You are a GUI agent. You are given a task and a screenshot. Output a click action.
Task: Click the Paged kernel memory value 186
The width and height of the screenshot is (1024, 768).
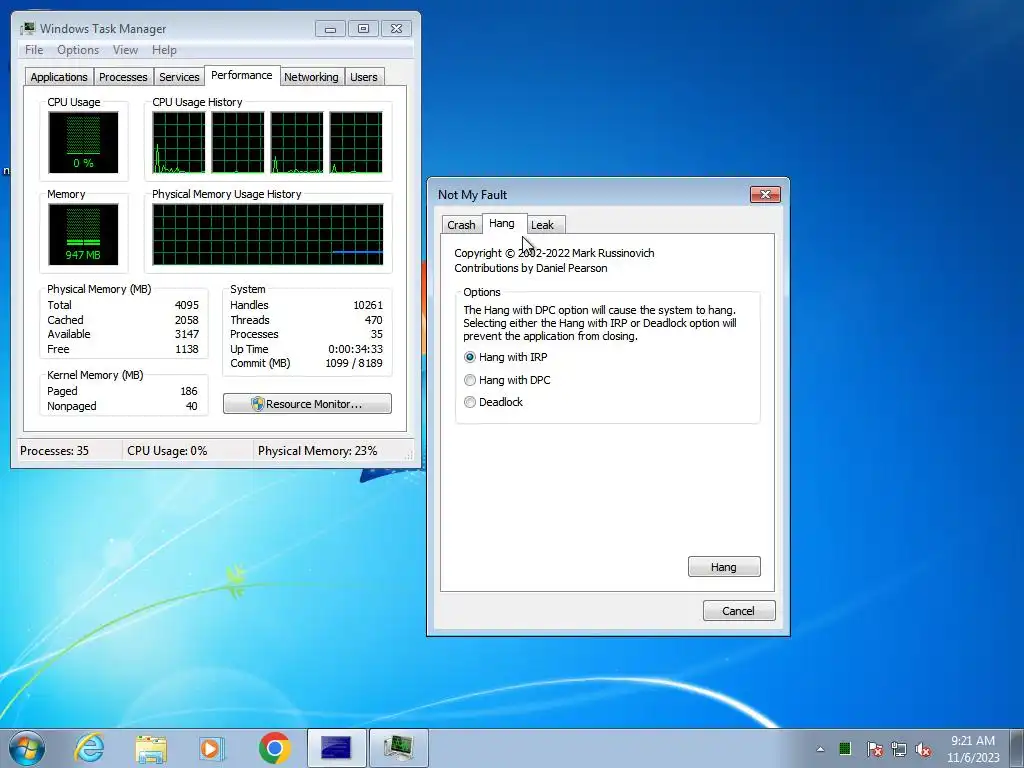[x=189, y=391]
